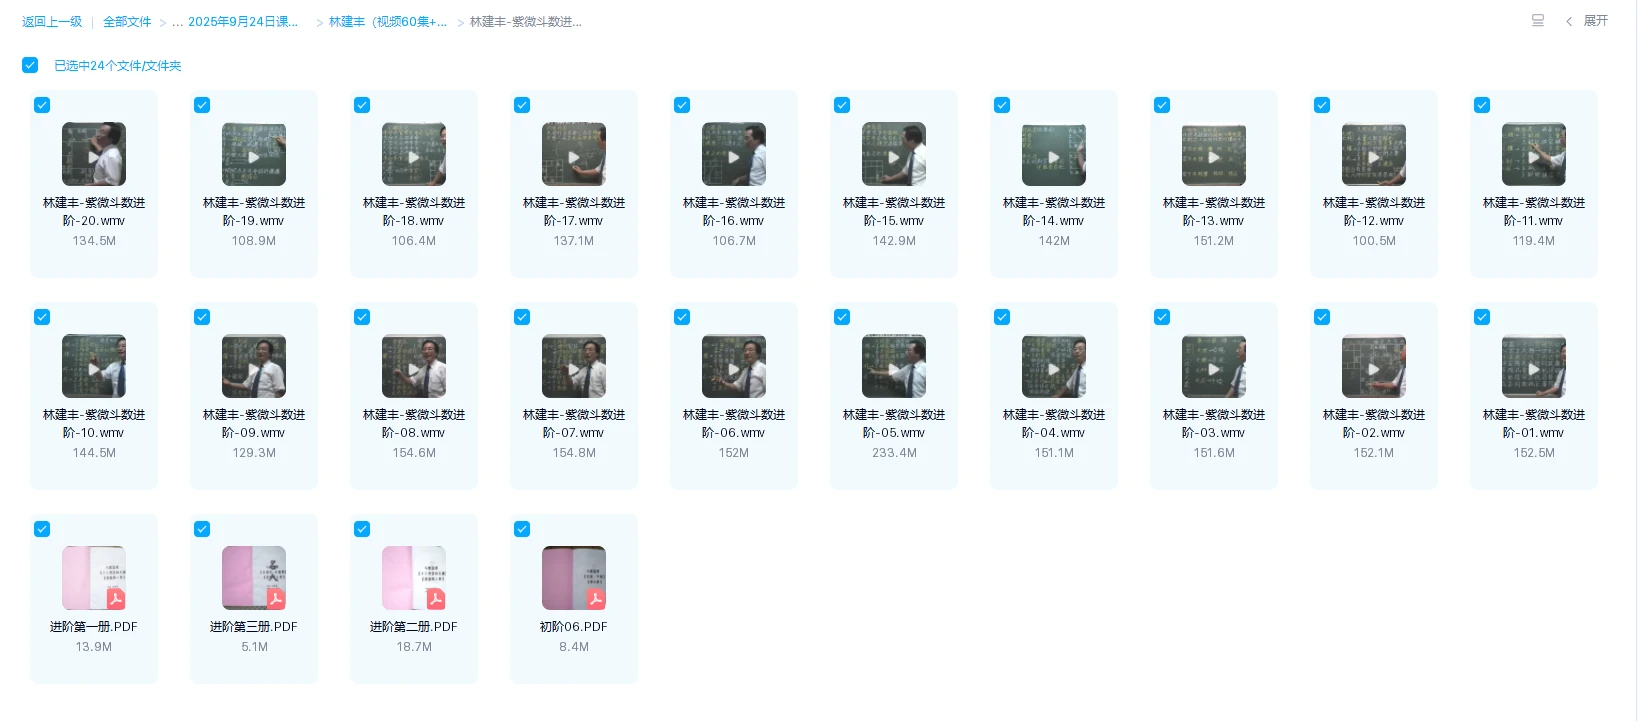Deselect the 进阶-10.wmv file checkbox
Screen dimensions: 1638x721
click(42, 317)
